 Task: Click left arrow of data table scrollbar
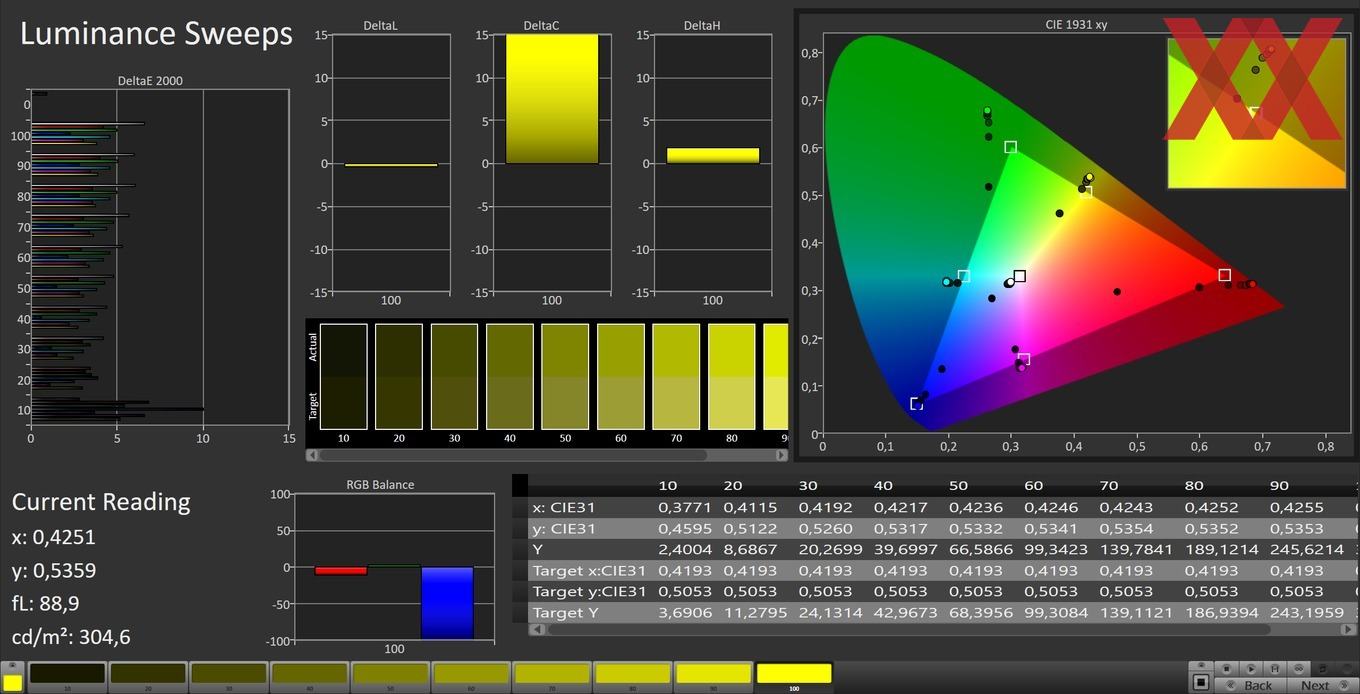tap(535, 630)
